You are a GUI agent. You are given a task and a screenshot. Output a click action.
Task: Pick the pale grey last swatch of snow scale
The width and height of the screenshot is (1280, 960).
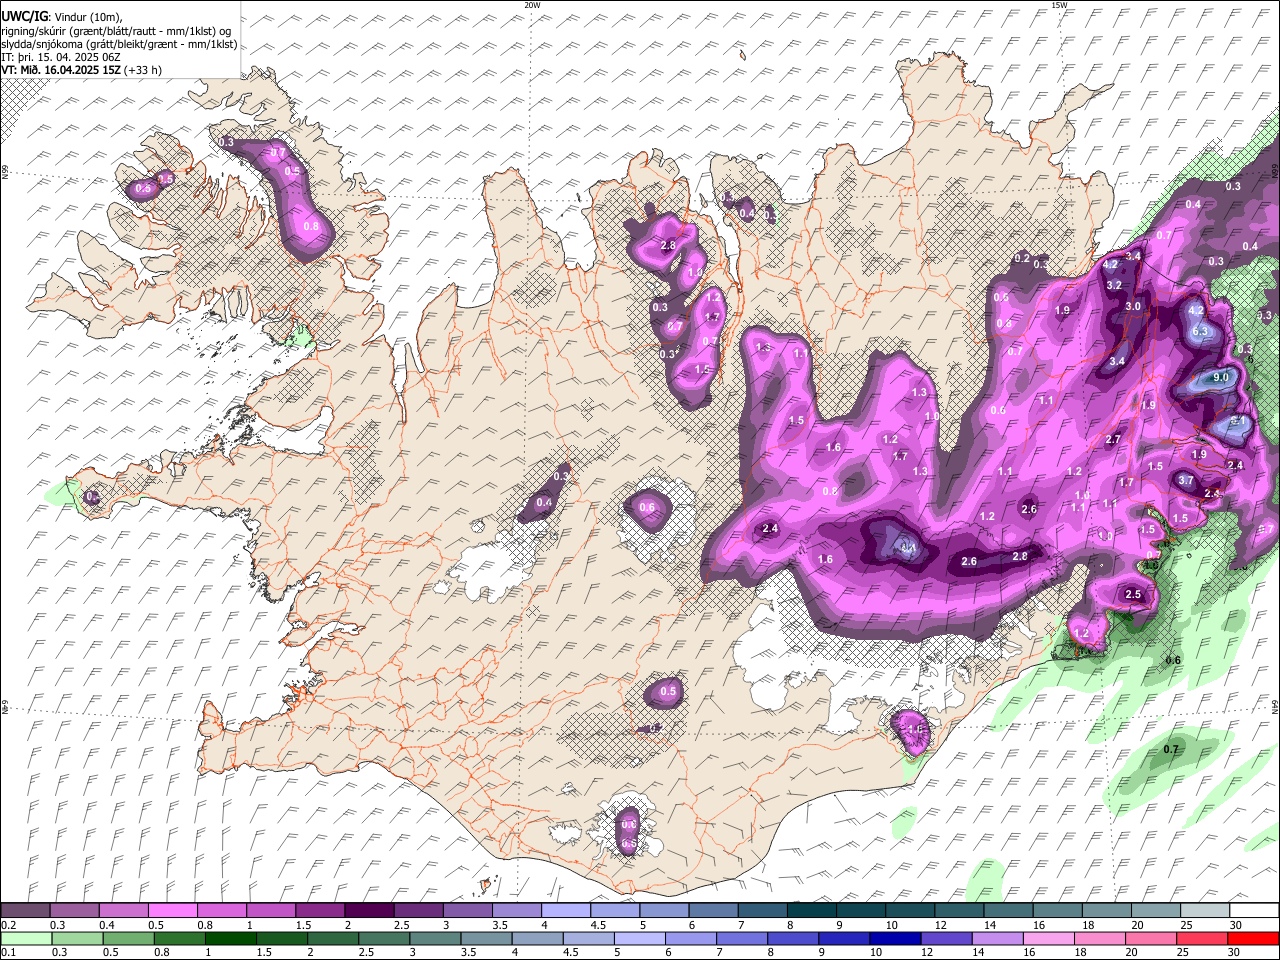[x=1205, y=910]
